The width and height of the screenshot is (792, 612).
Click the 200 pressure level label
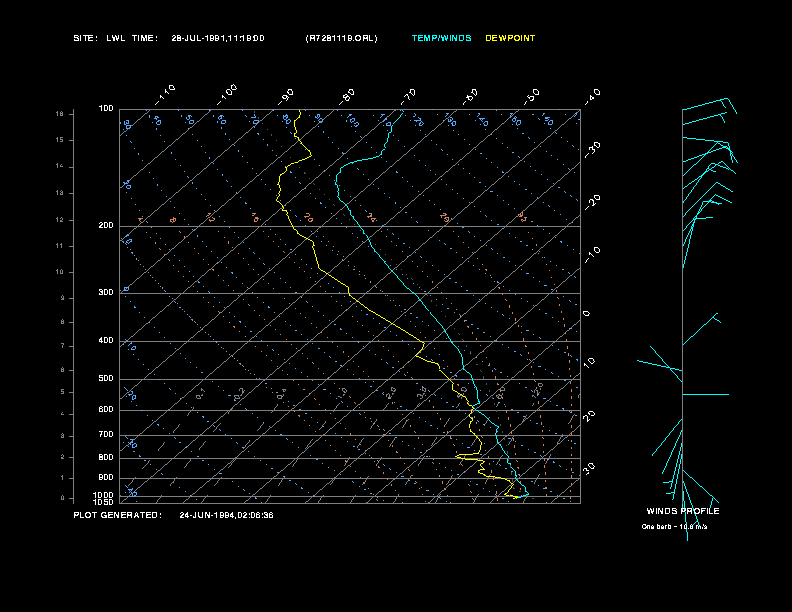coord(106,226)
